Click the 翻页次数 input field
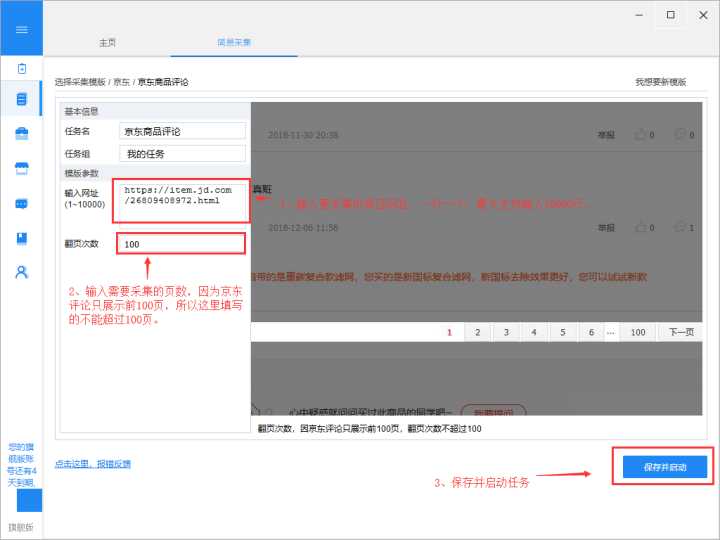 181,244
